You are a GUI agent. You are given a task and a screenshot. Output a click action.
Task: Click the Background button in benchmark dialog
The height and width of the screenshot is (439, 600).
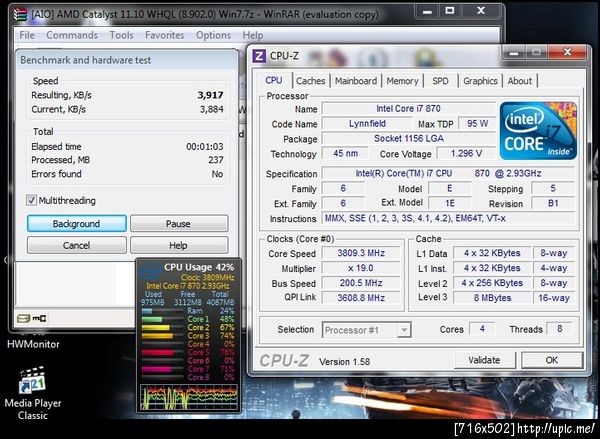(77, 224)
